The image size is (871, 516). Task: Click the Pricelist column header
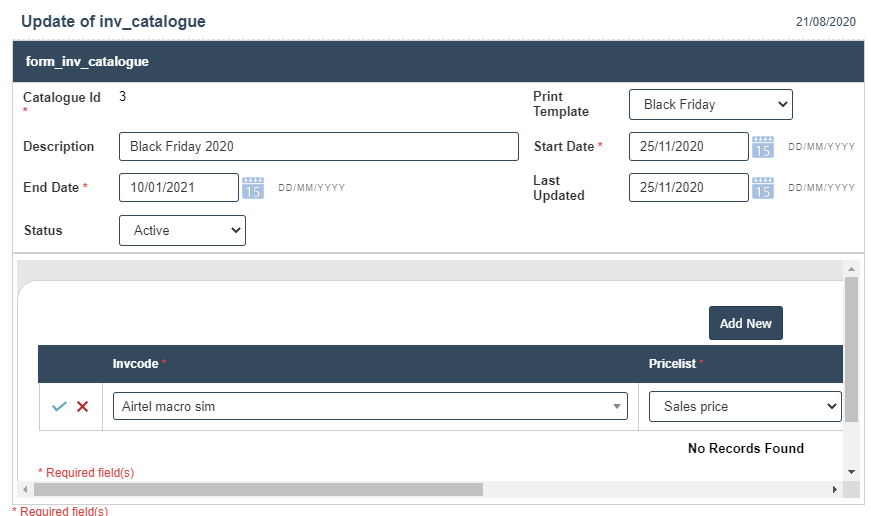(673, 364)
